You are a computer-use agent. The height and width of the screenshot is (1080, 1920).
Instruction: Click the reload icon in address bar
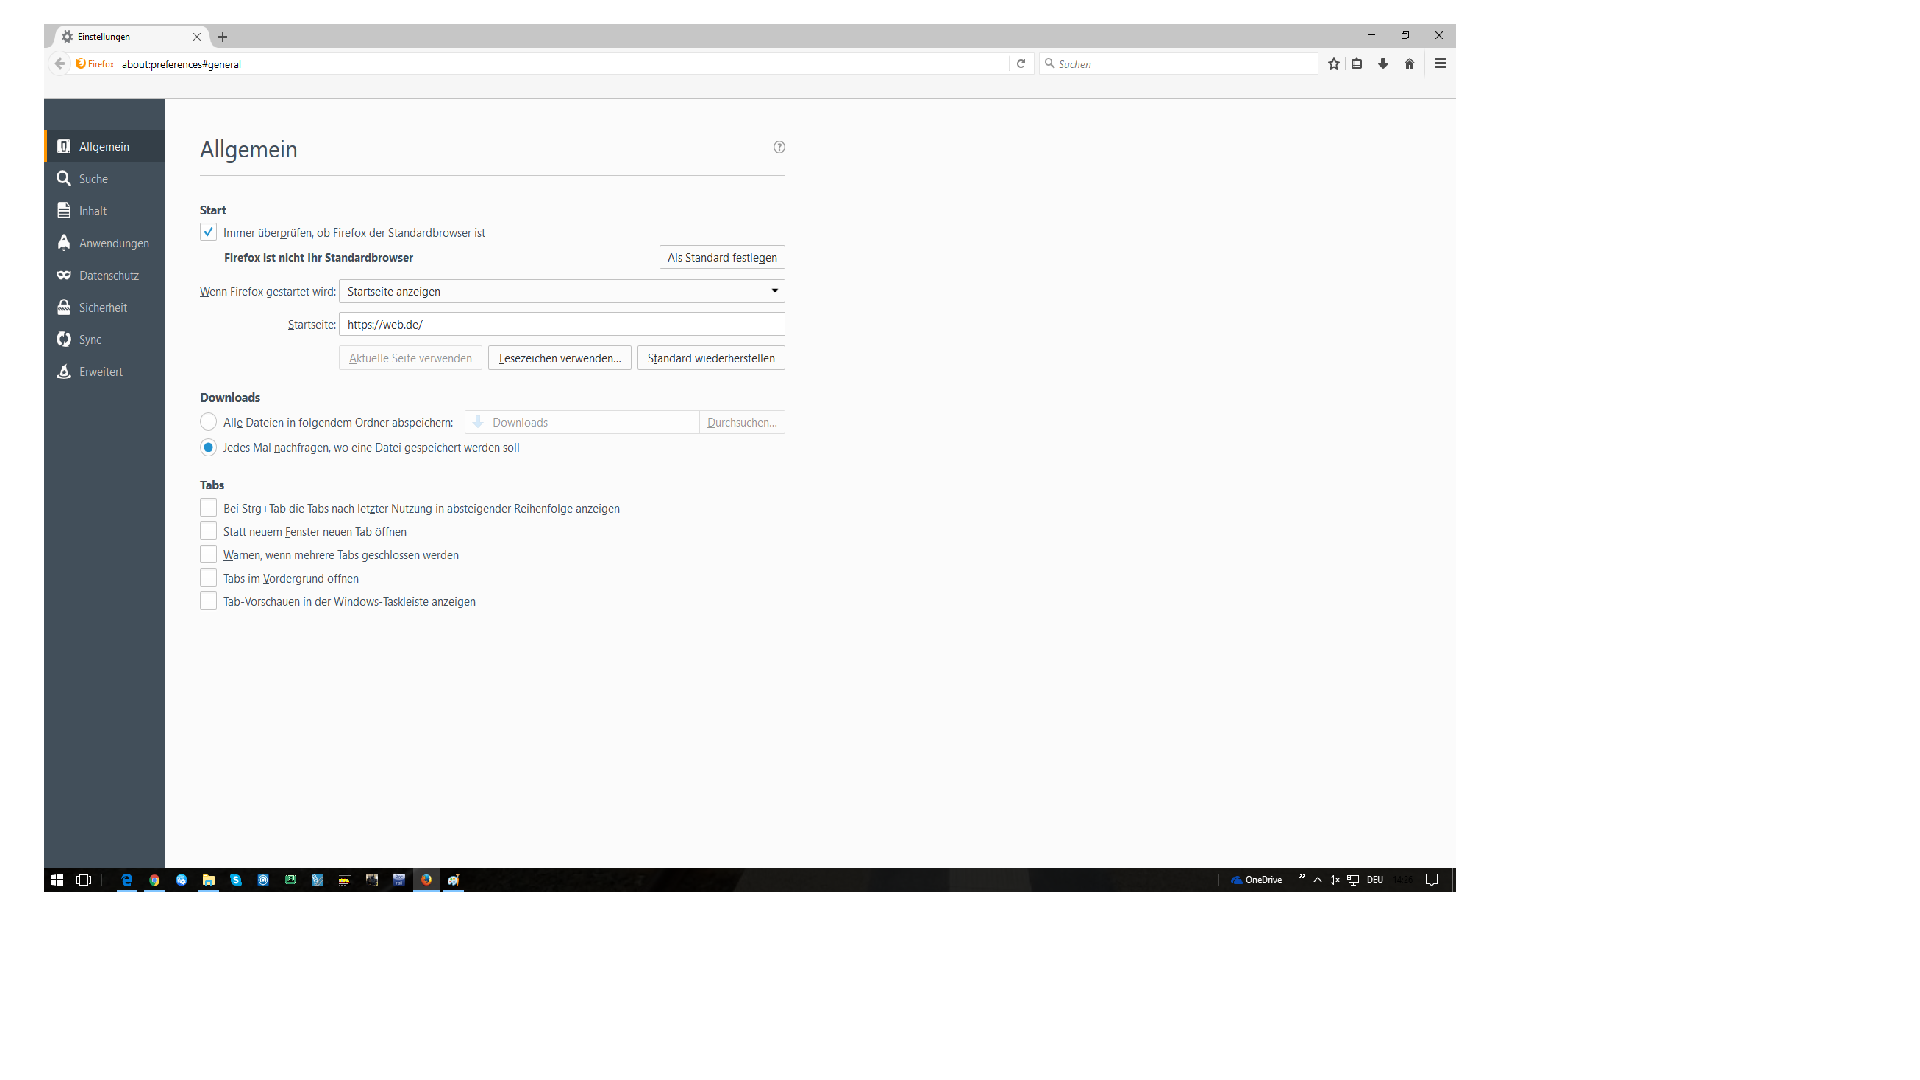click(1021, 64)
